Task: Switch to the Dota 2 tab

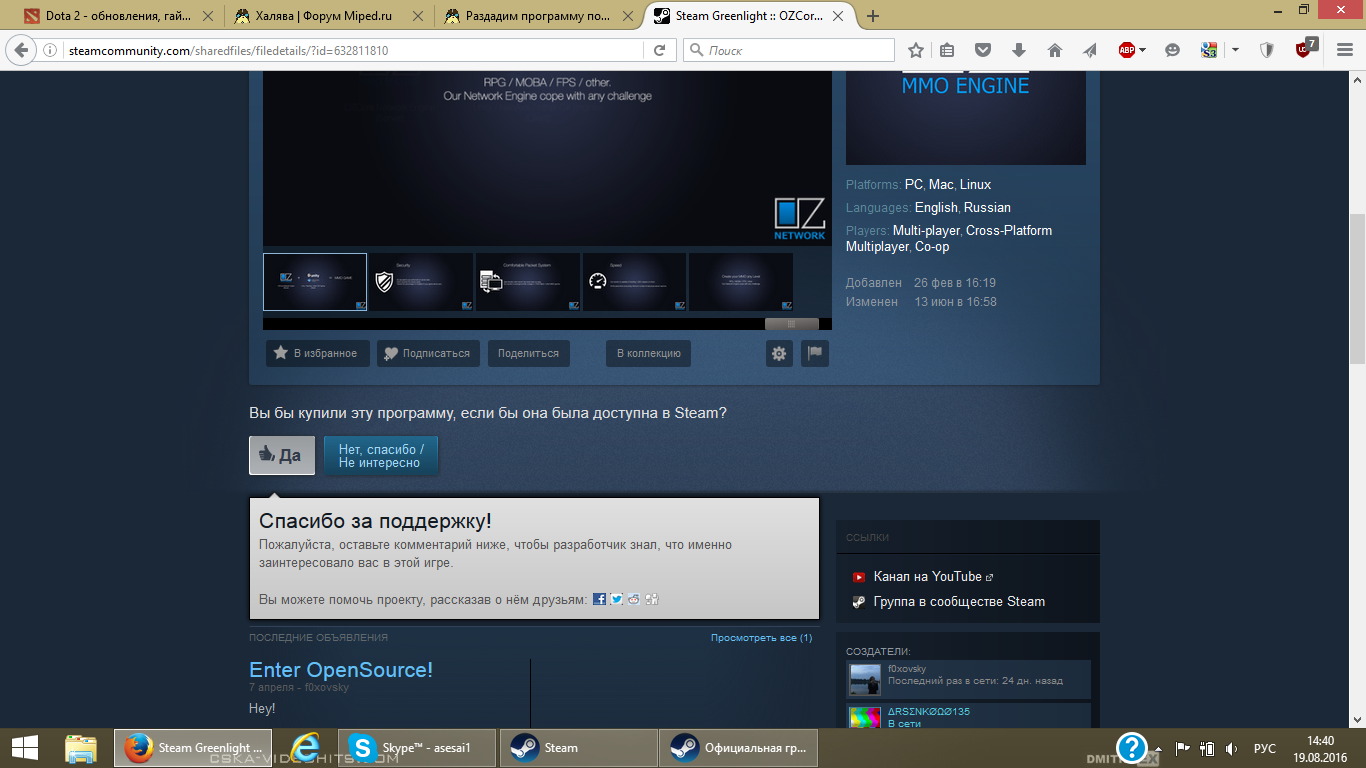Action: [118, 16]
